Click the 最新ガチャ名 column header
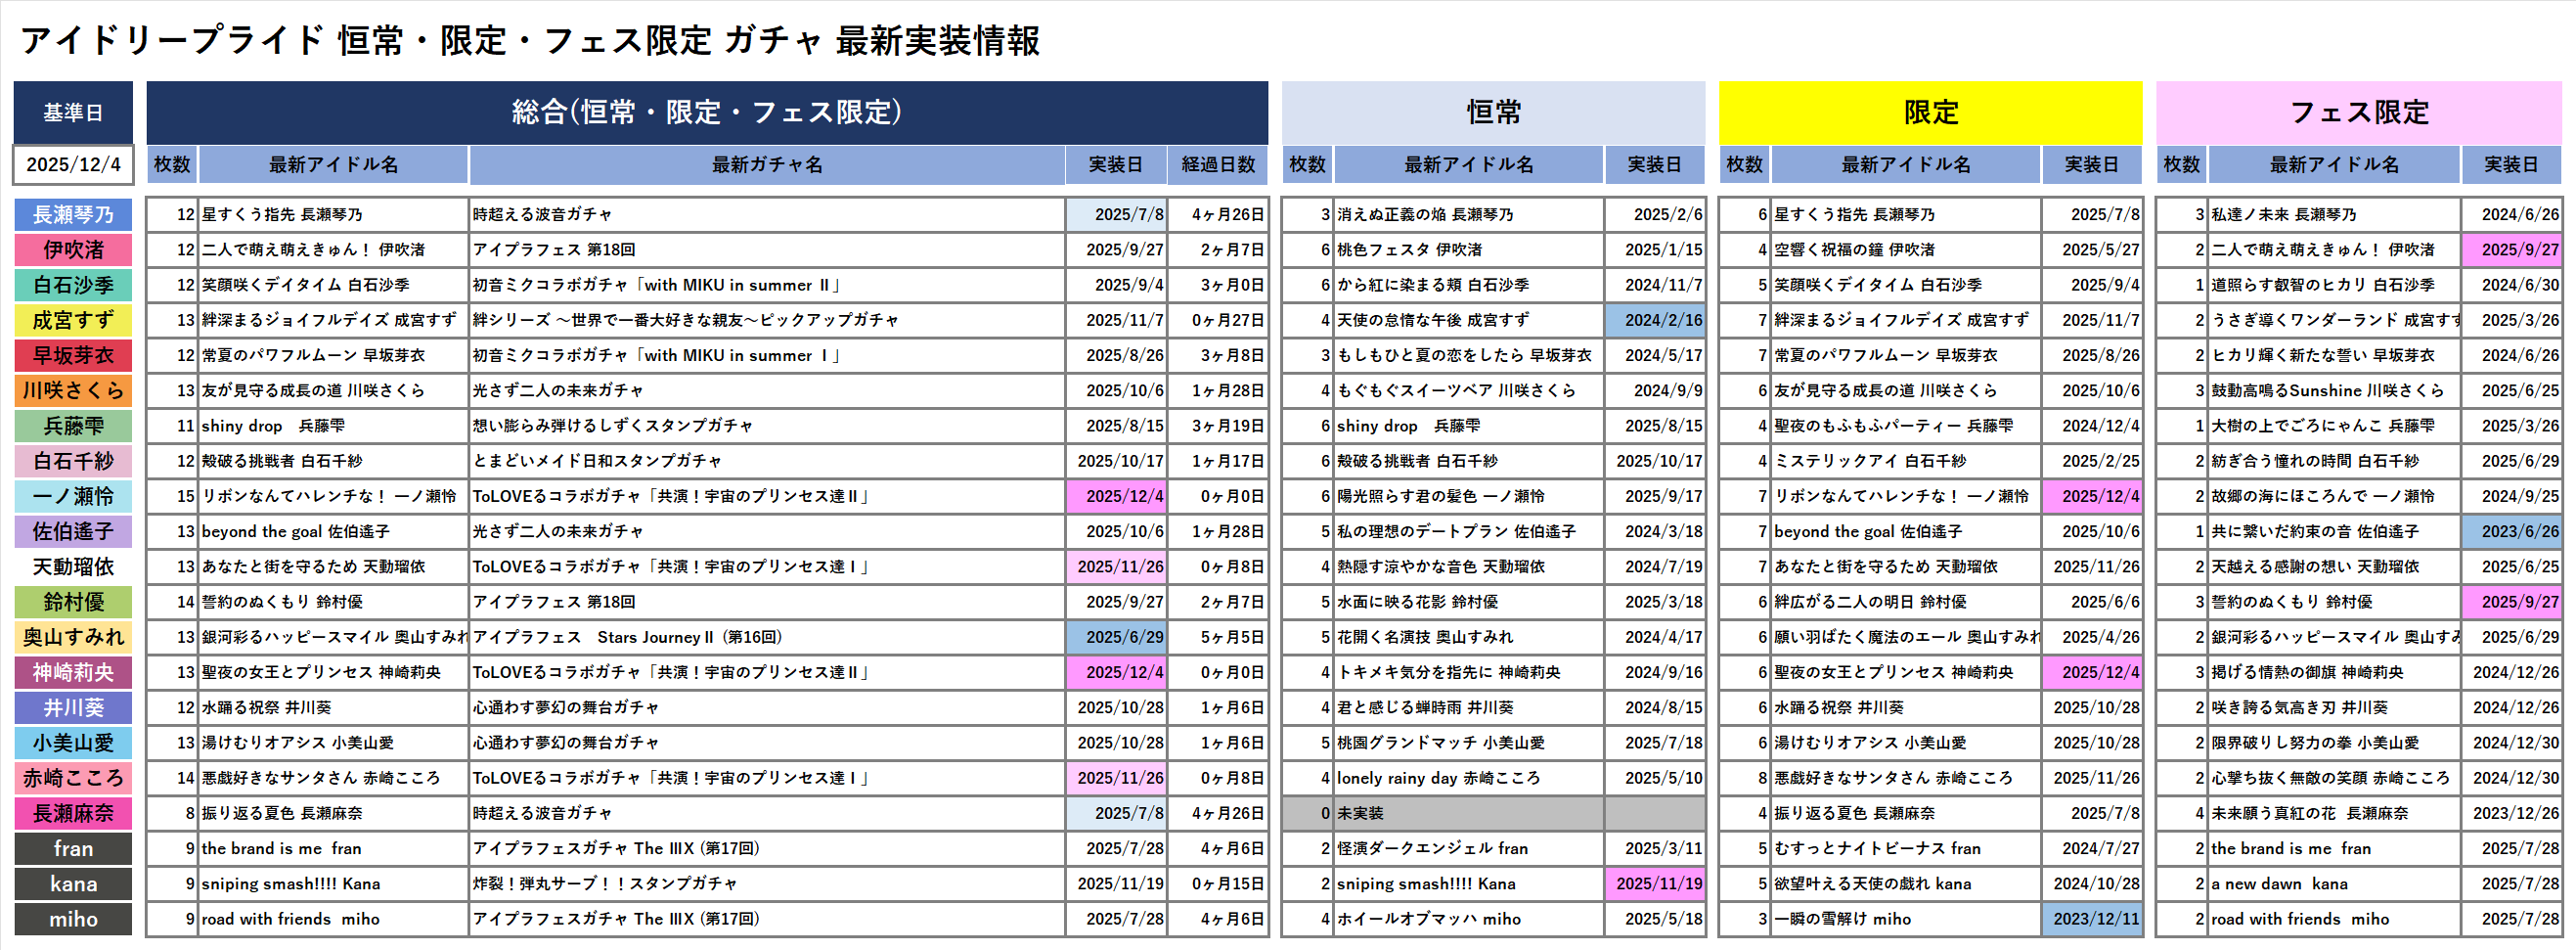This screenshot has width=2576, height=950. (766, 165)
